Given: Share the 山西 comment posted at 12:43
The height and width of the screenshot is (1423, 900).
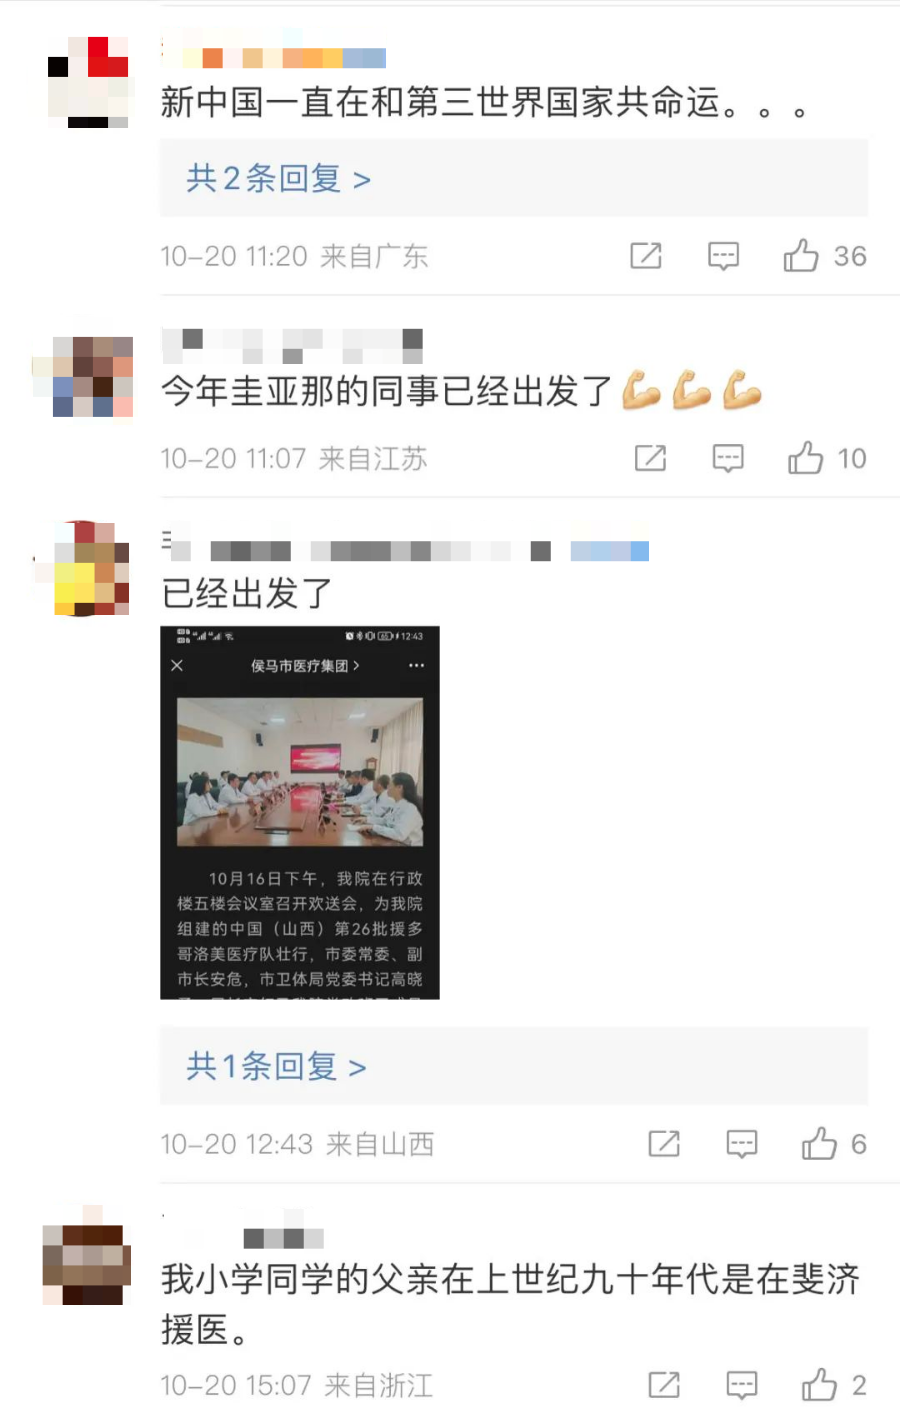Looking at the screenshot, I should point(664,1144).
